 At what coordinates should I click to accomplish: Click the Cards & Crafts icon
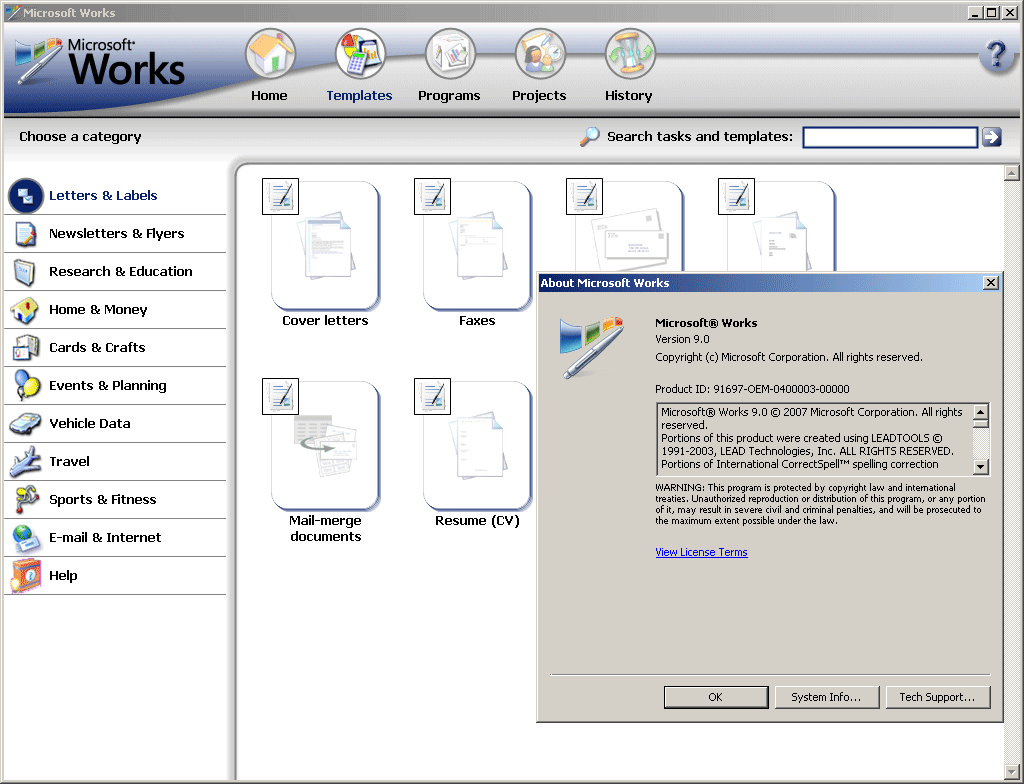click(25, 348)
